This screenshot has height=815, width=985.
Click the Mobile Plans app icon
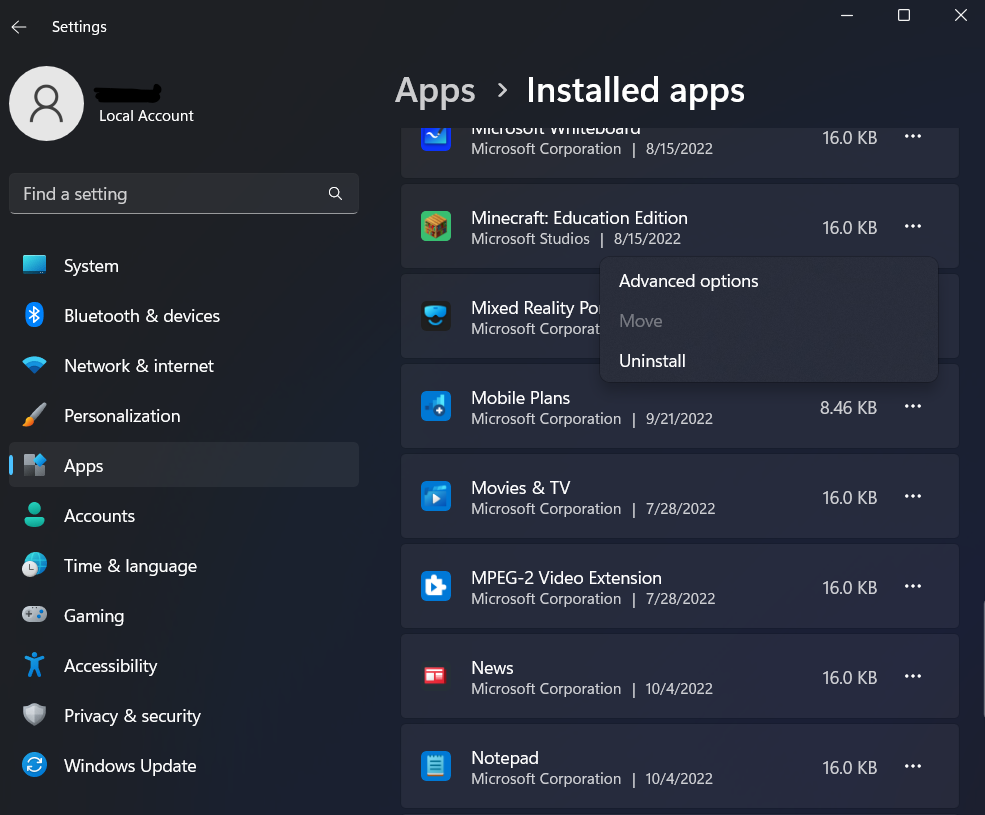(436, 407)
